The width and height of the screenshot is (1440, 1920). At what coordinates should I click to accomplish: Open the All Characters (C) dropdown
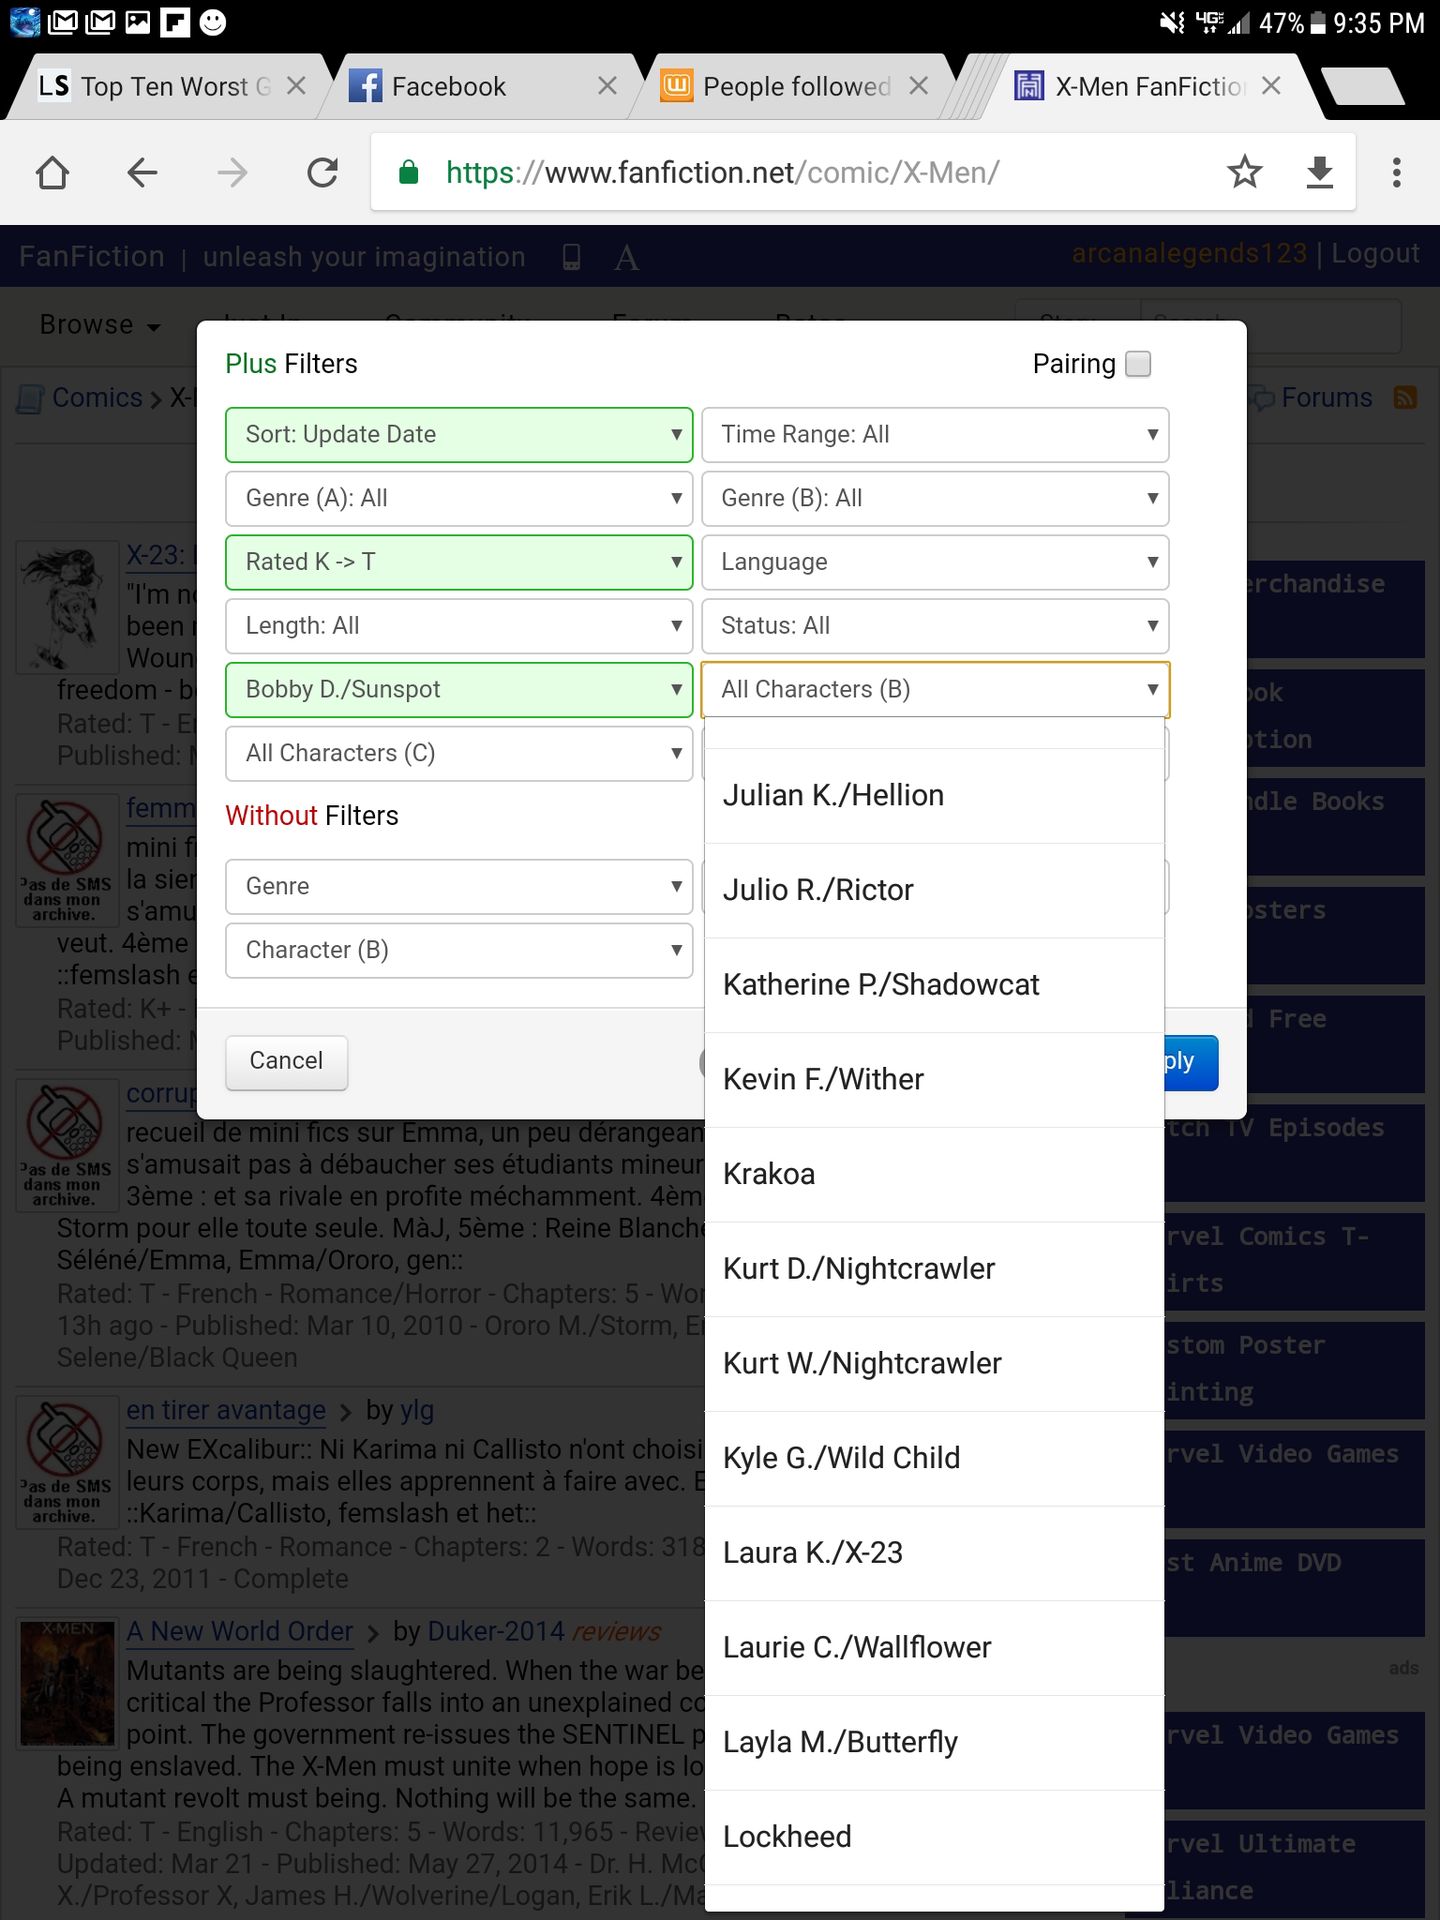coord(459,753)
